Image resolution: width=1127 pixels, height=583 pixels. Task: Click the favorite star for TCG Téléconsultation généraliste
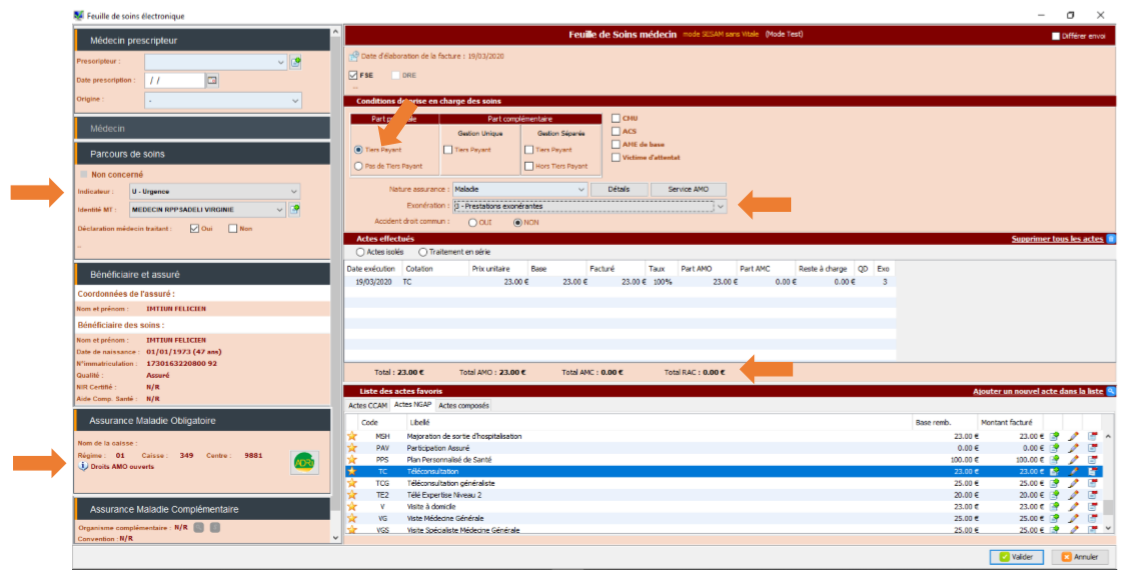[352, 483]
